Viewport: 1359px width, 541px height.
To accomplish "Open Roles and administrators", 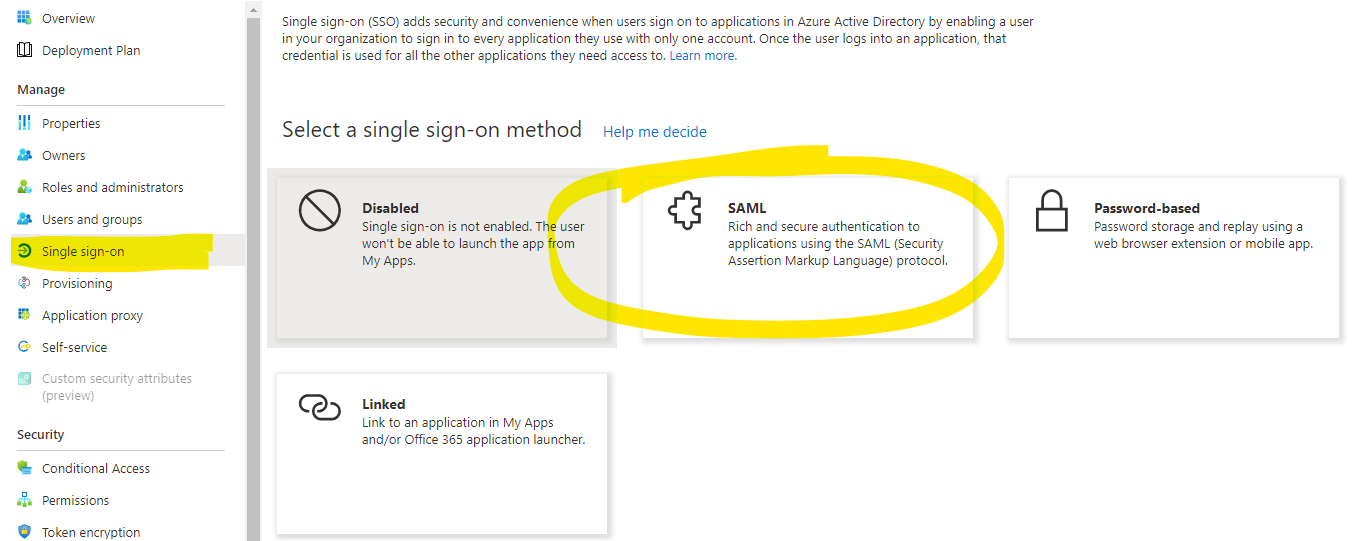I will point(112,187).
